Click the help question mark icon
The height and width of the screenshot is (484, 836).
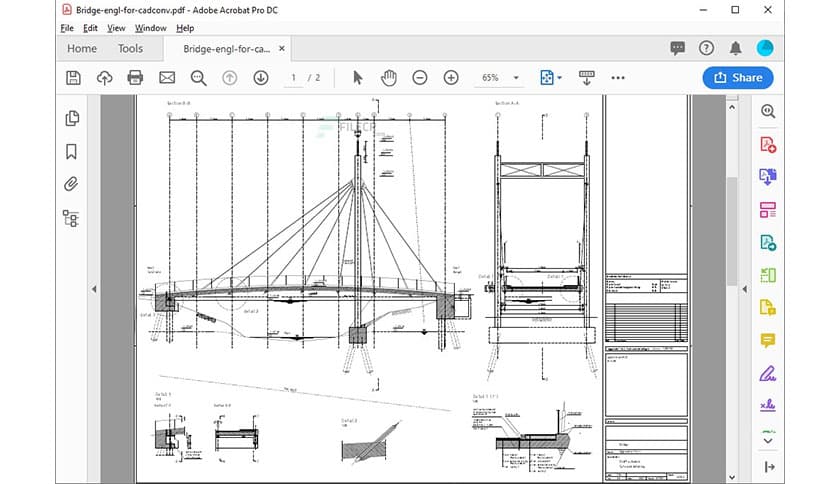pyautogui.click(x=706, y=49)
